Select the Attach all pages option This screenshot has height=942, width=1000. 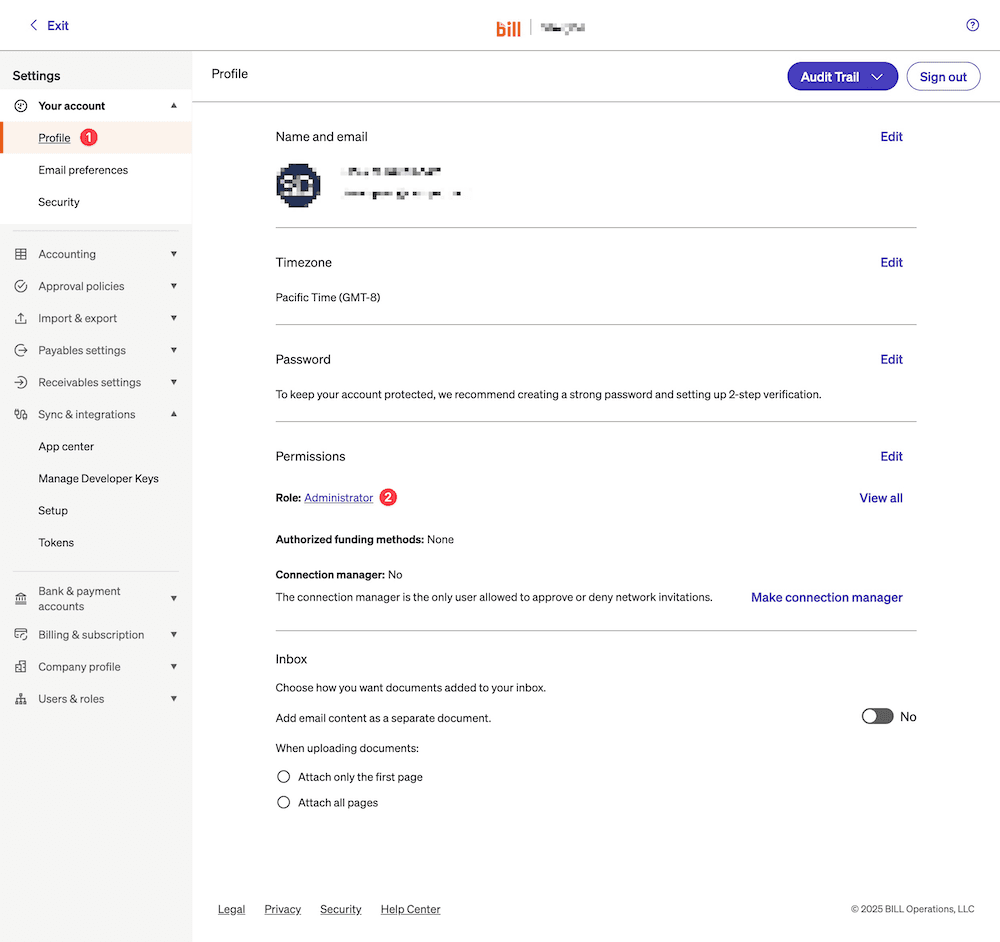pos(283,802)
